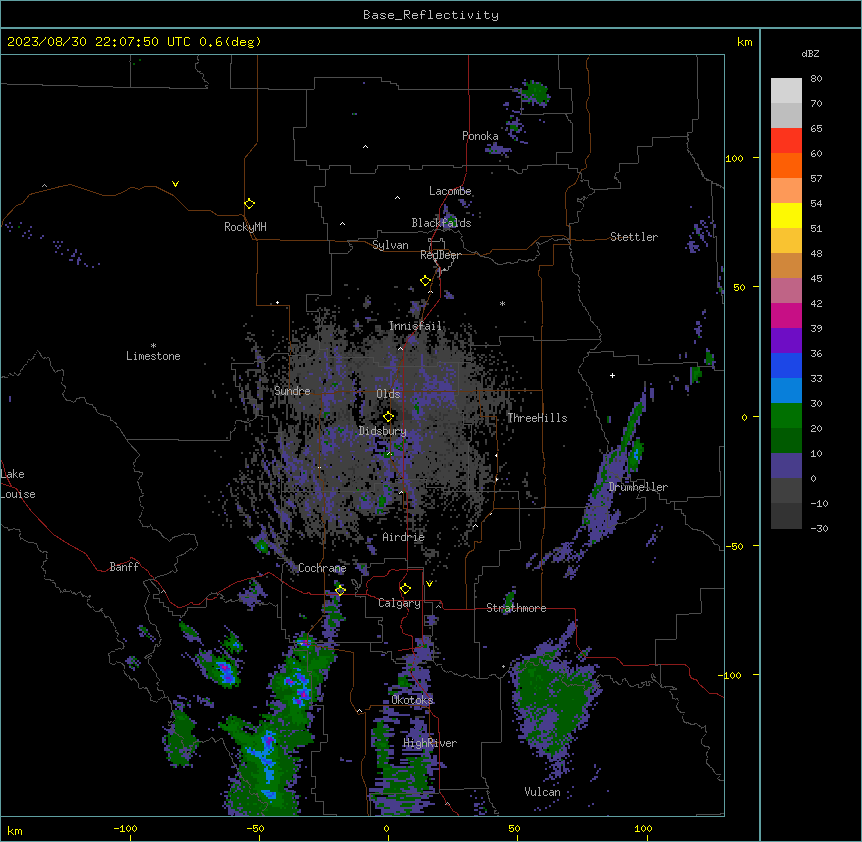Click the pink 42–45 dBZ legend swatch
This screenshot has height=842, width=862.
click(786, 290)
